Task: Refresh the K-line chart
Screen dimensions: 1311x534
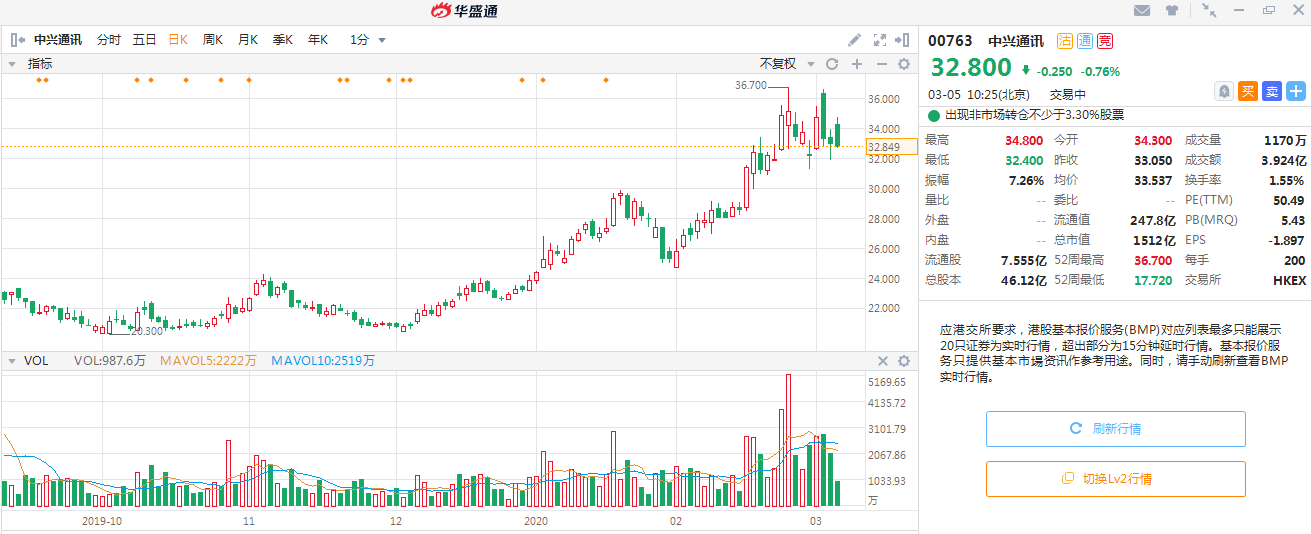Action: (831, 64)
